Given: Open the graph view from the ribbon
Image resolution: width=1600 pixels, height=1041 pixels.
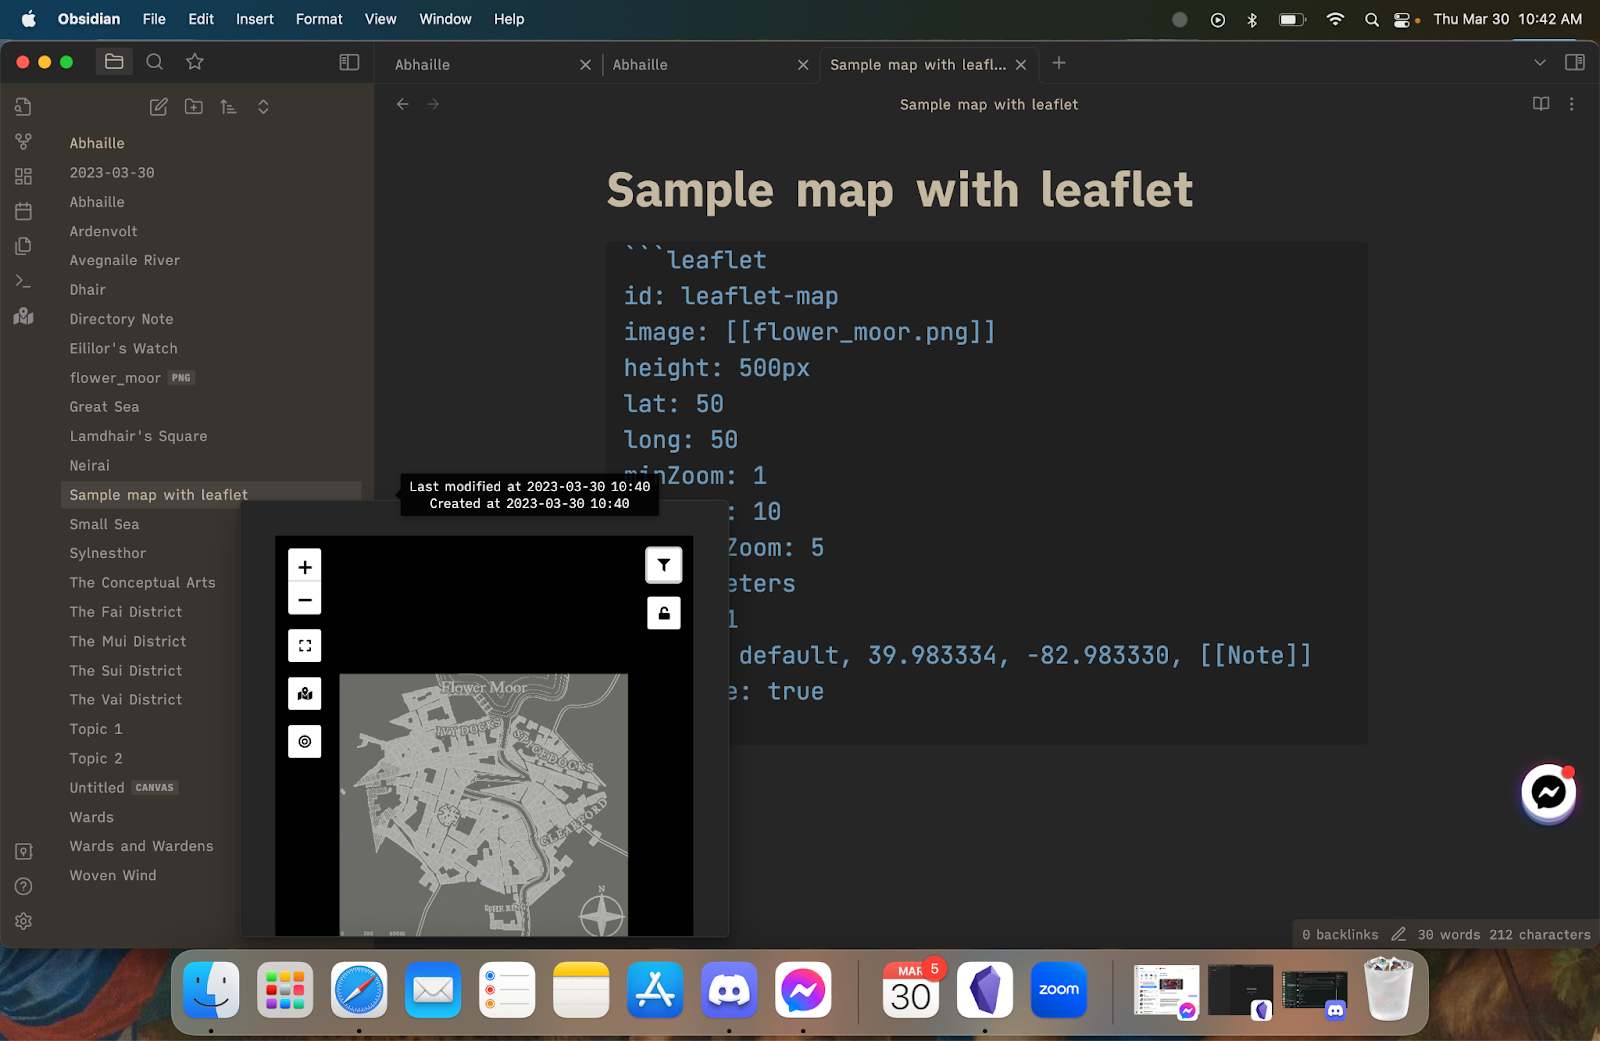Looking at the screenshot, I should click(24, 141).
